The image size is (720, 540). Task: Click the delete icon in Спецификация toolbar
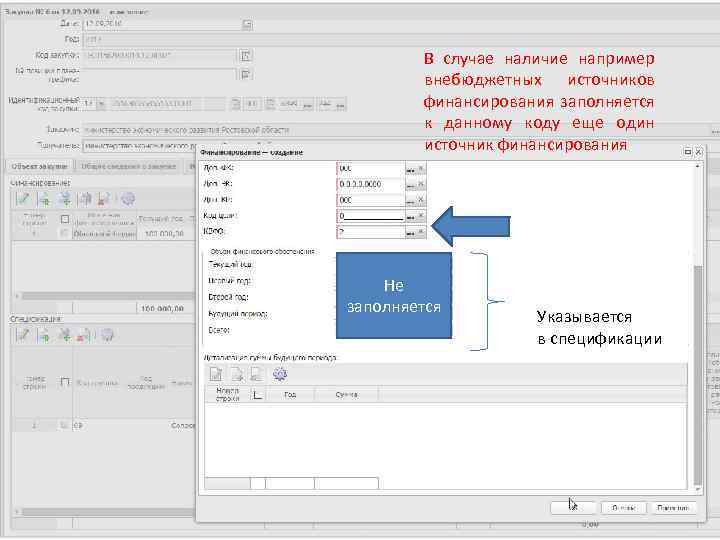[x=84, y=336]
